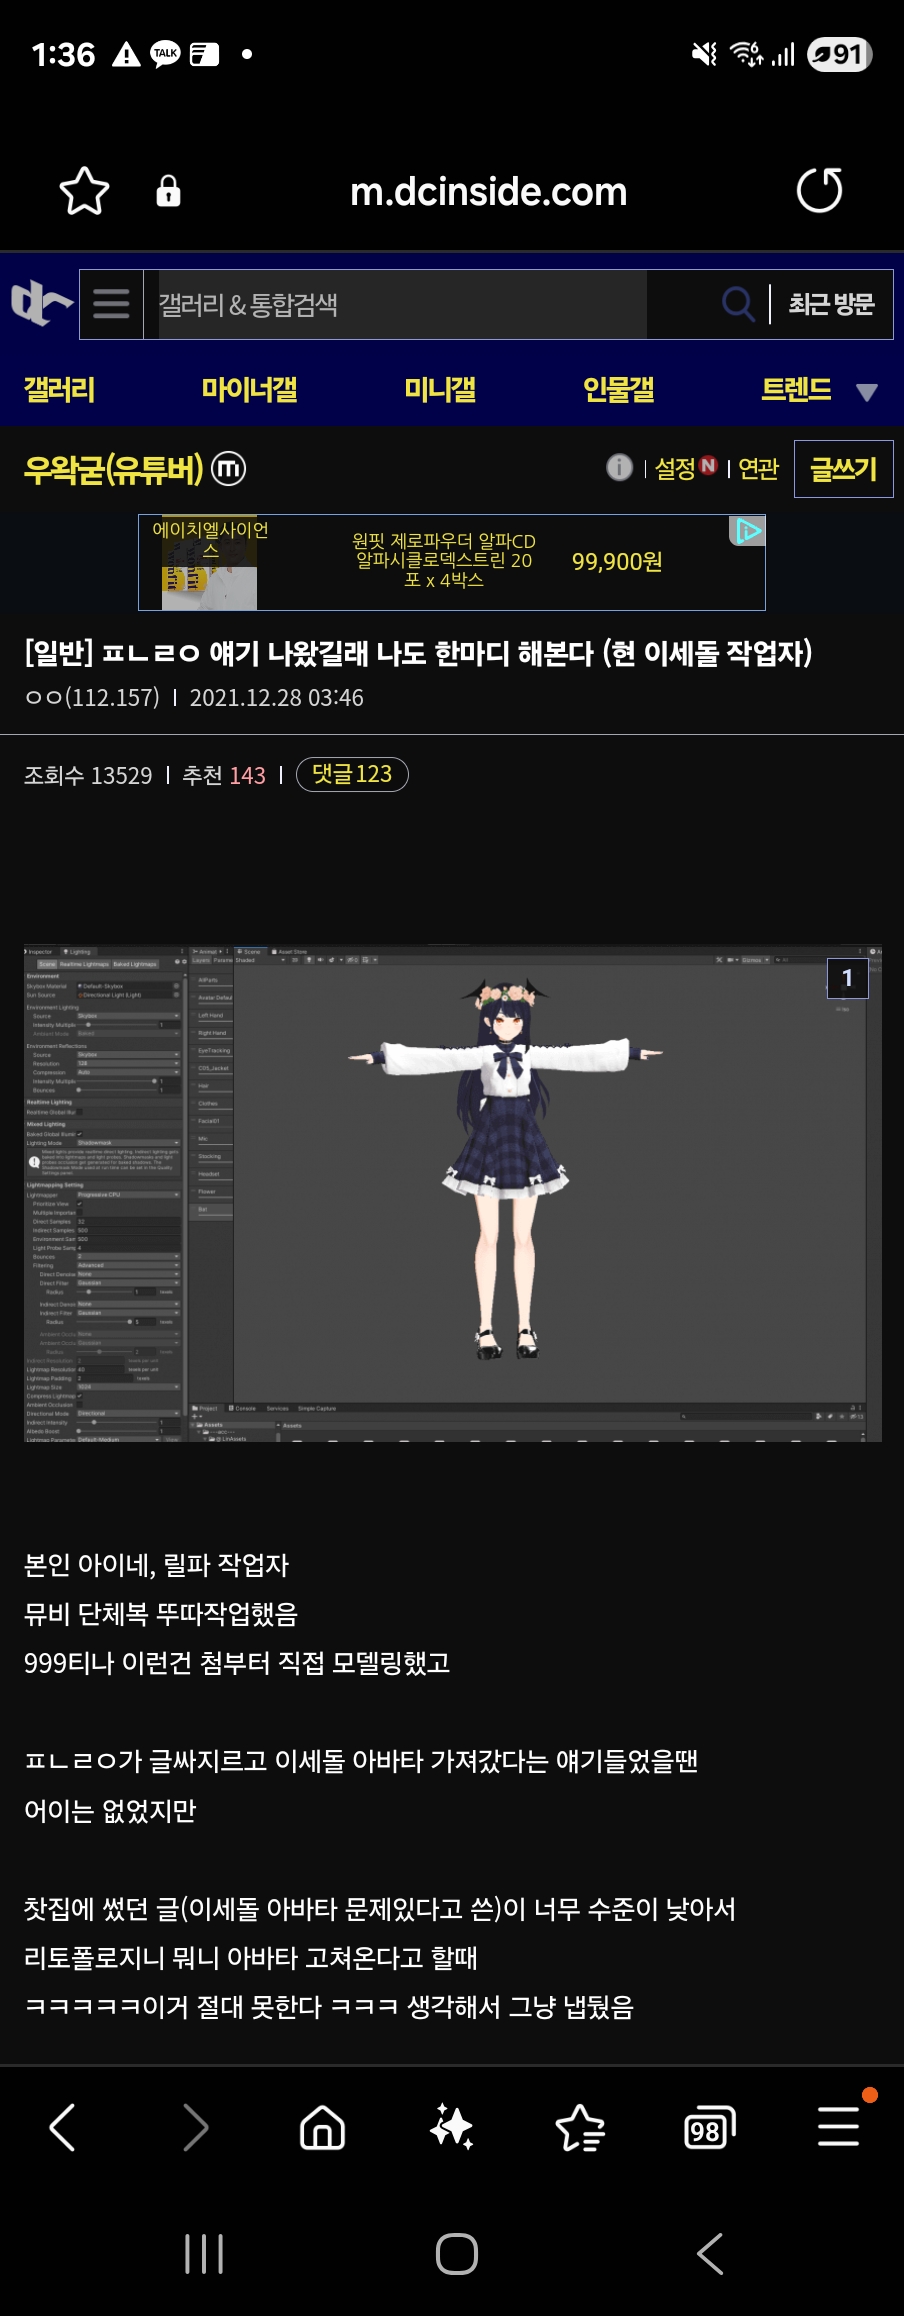Viewport: 904px width, 2316px height.
Task: Tap the 추천 143 recommend count
Action: 224,775
